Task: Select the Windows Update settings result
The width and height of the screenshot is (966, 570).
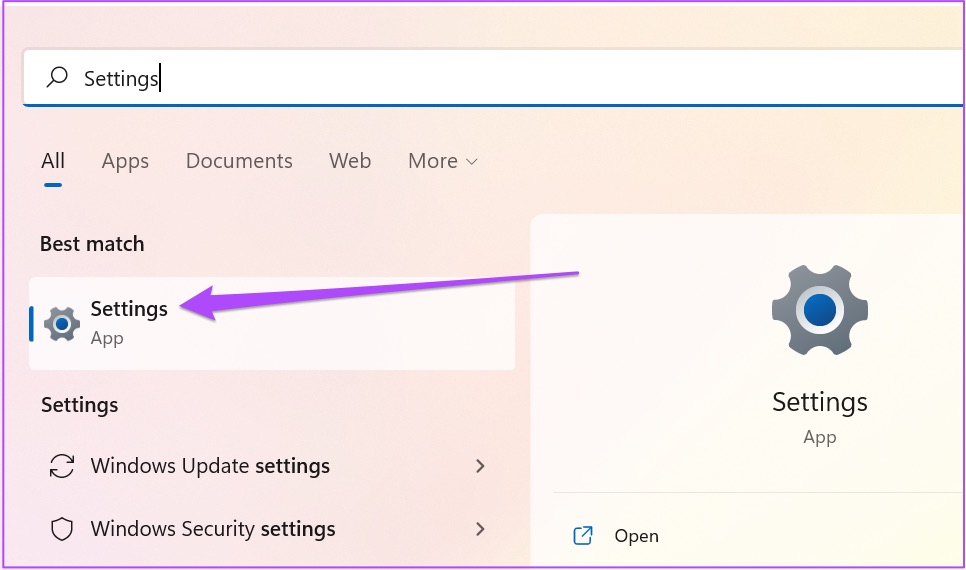Action: coord(210,466)
